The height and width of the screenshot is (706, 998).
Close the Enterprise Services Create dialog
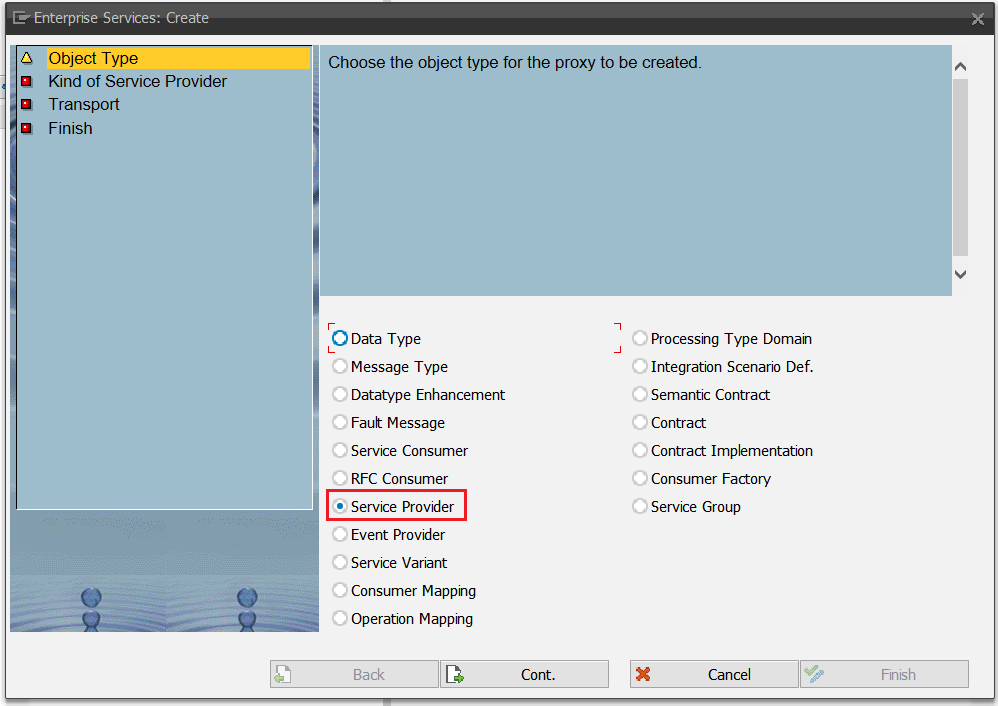coord(977,18)
